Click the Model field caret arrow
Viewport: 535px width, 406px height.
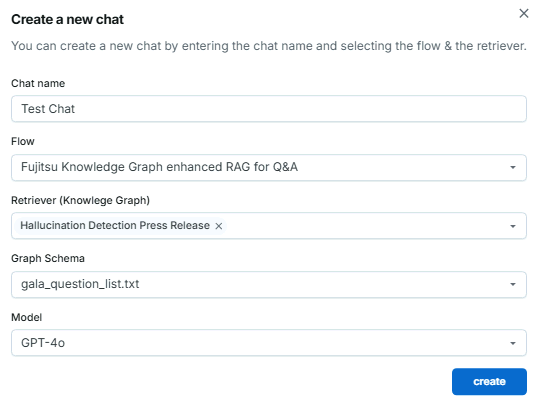coord(512,343)
